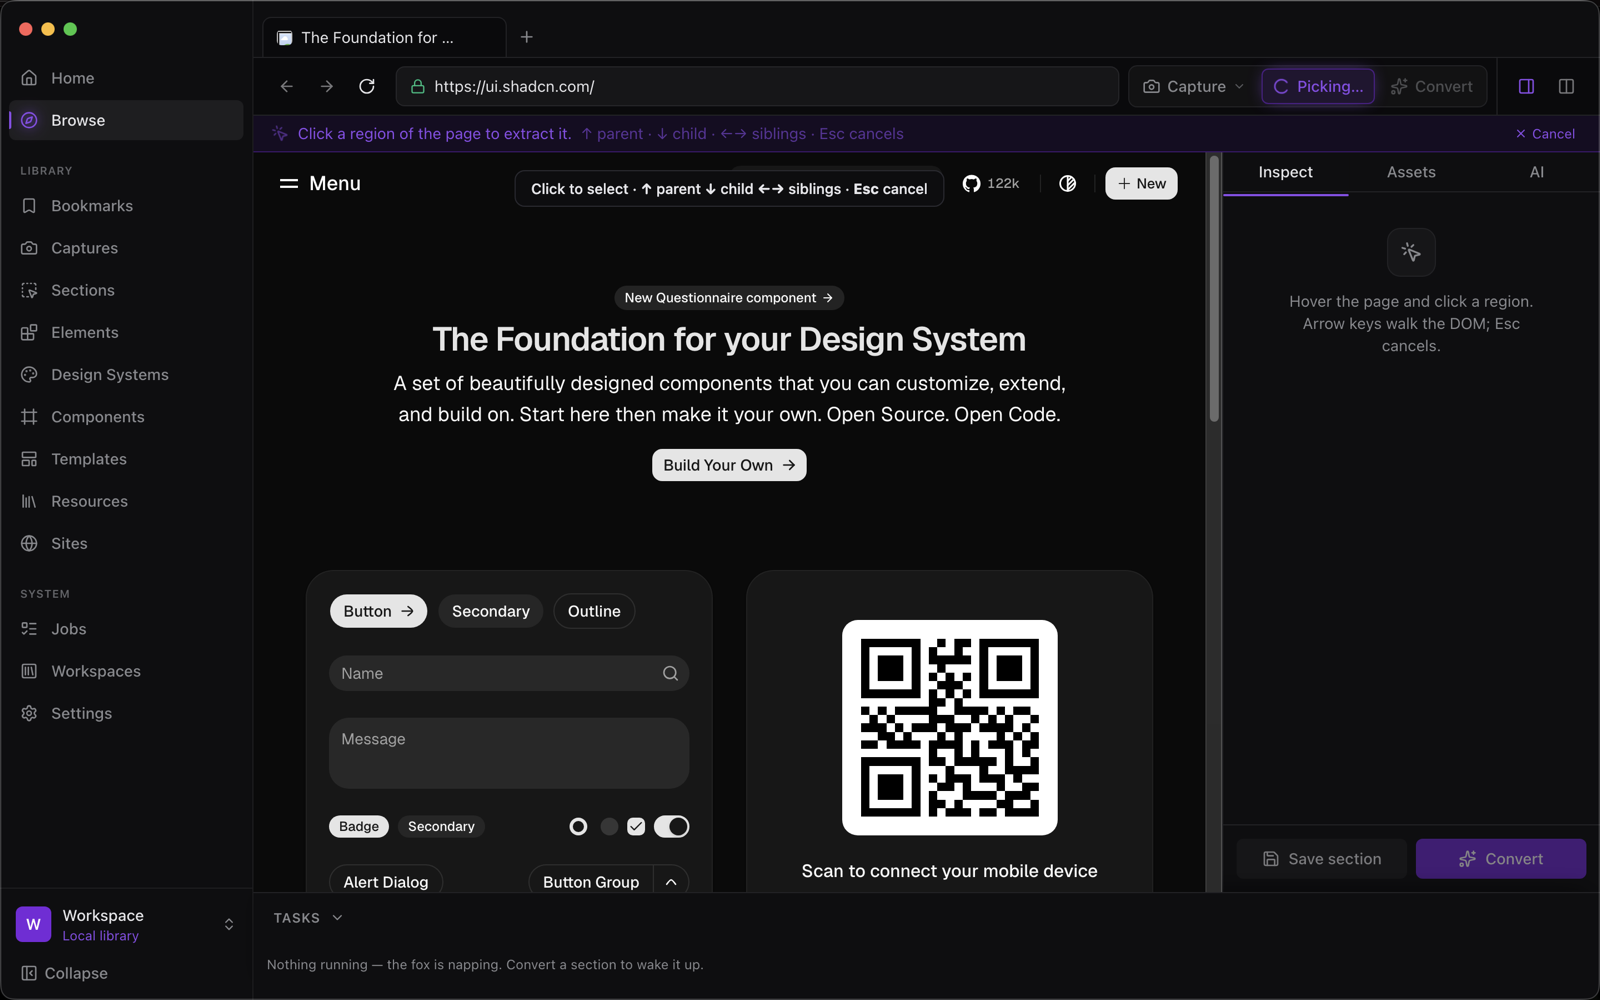Open Resources in the library
1600x1000 pixels.
click(x=126, y=501)
